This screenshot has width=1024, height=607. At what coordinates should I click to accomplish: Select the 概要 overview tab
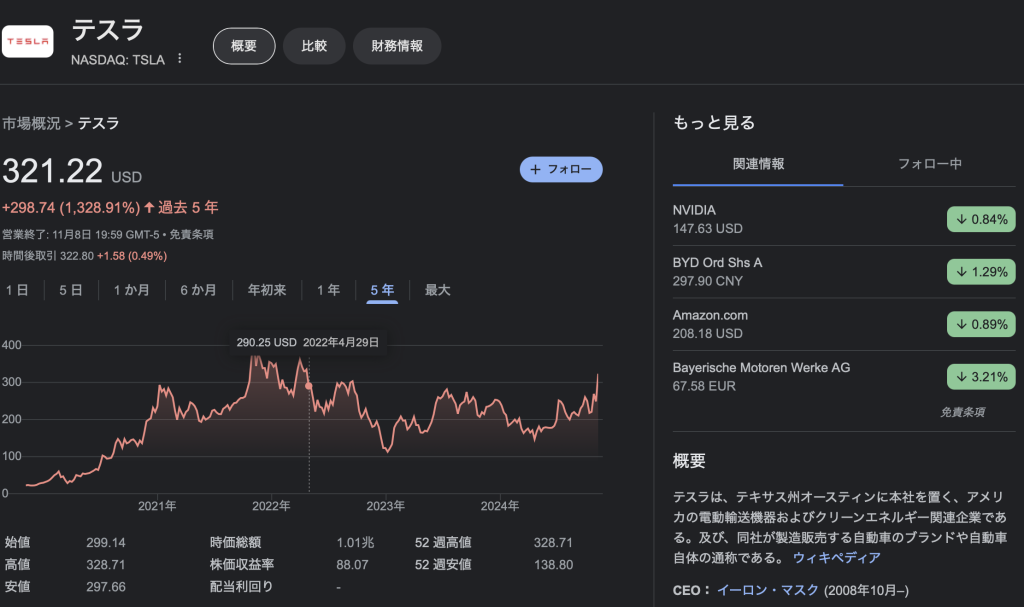click(244, 46)
